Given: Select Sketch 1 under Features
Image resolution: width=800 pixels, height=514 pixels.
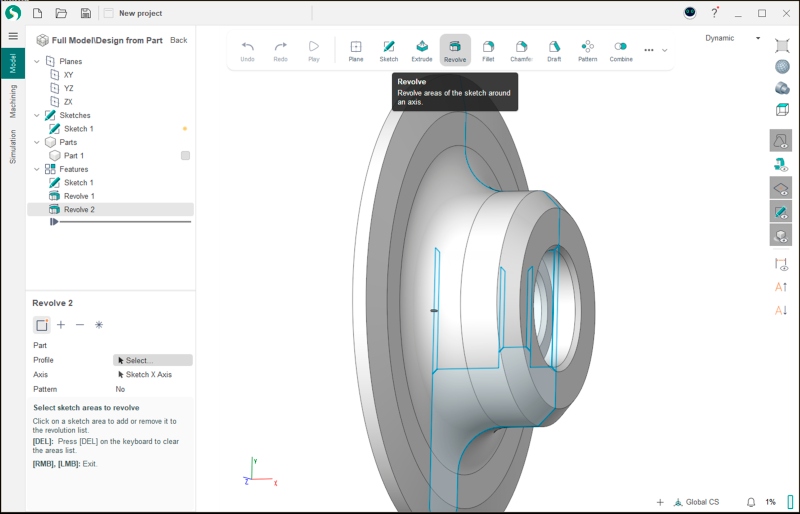Looking at the screenshot, I should point(79,183).
